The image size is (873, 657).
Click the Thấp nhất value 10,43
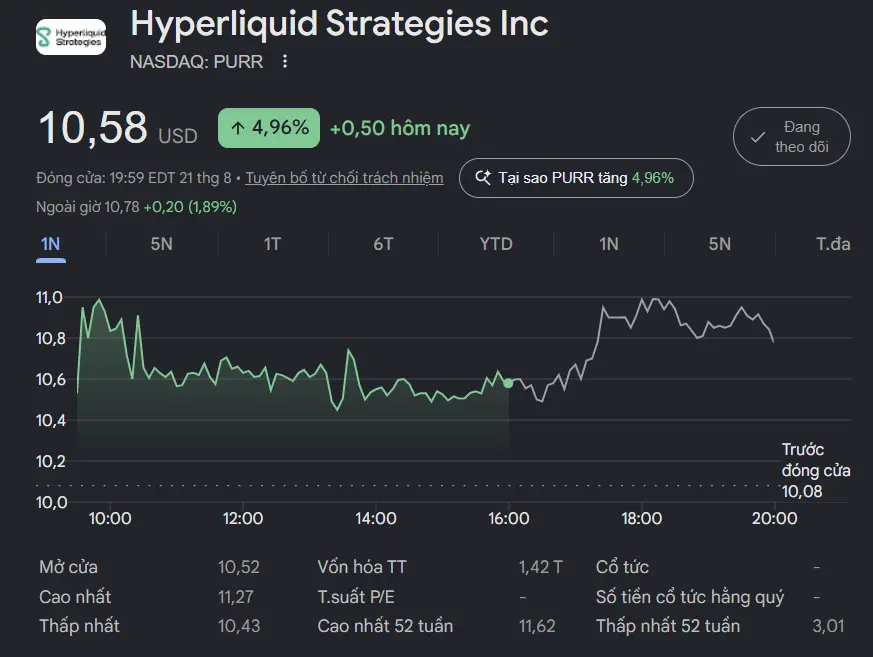coord(239,626)
